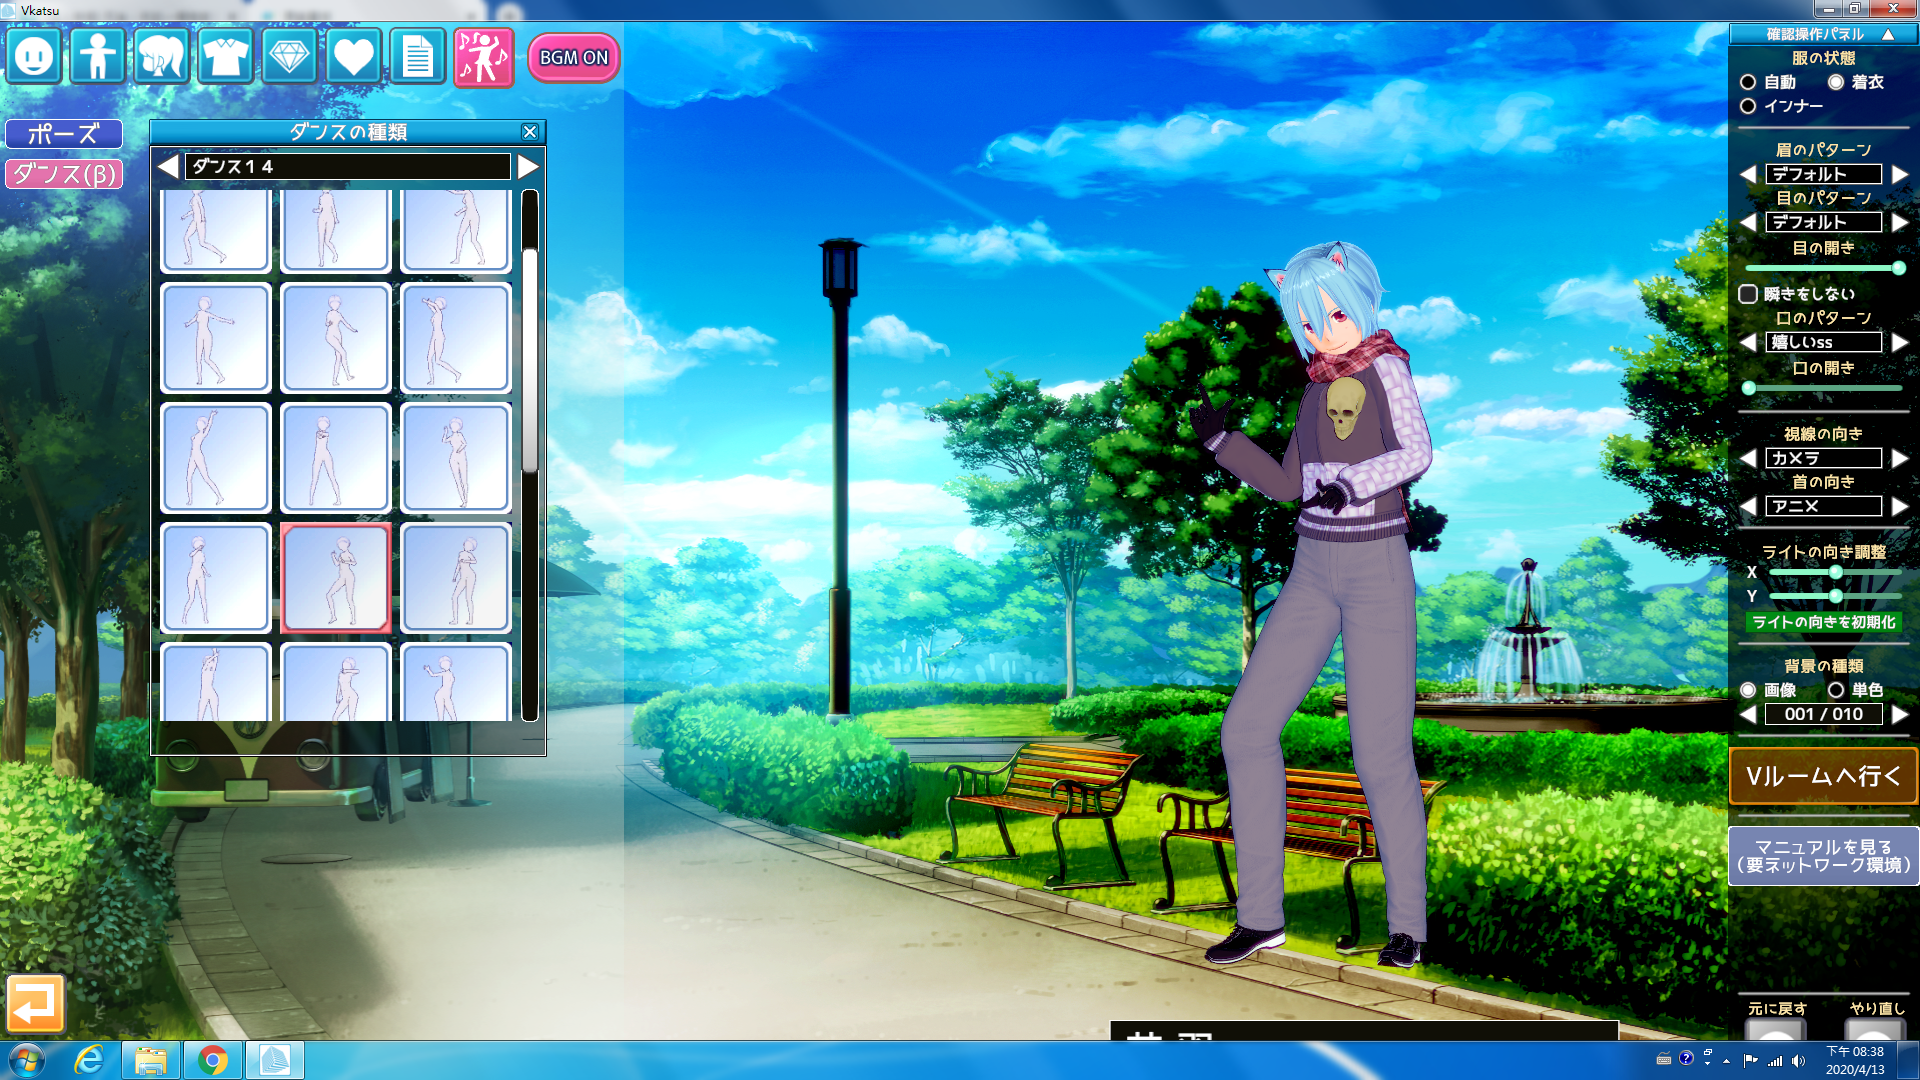
Task: Select thumbnail left of highlighted dance
Action: [x=216, y=578]
